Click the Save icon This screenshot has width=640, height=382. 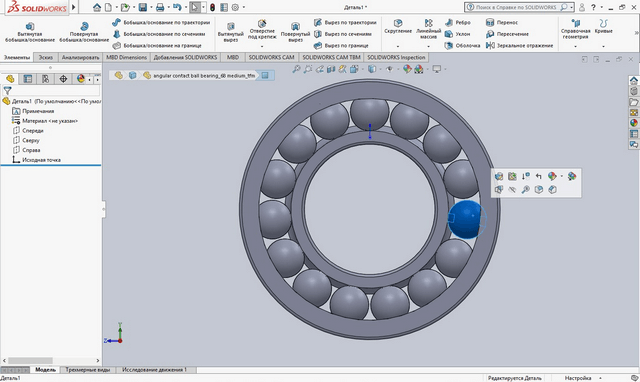[x=142, y=7]
